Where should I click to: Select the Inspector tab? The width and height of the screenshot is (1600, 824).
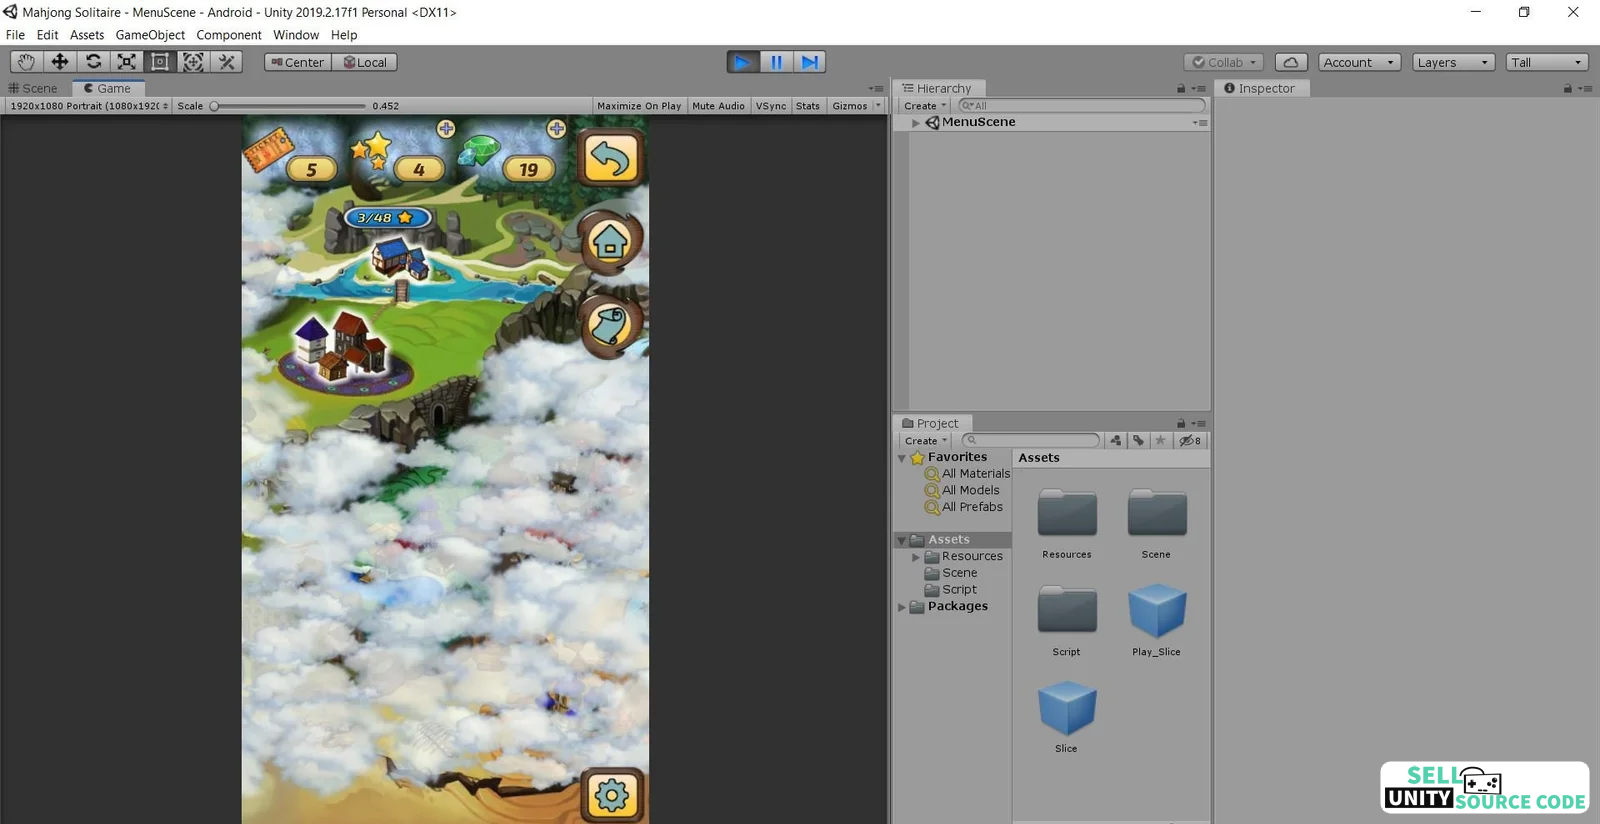[x=1260, y=88]
